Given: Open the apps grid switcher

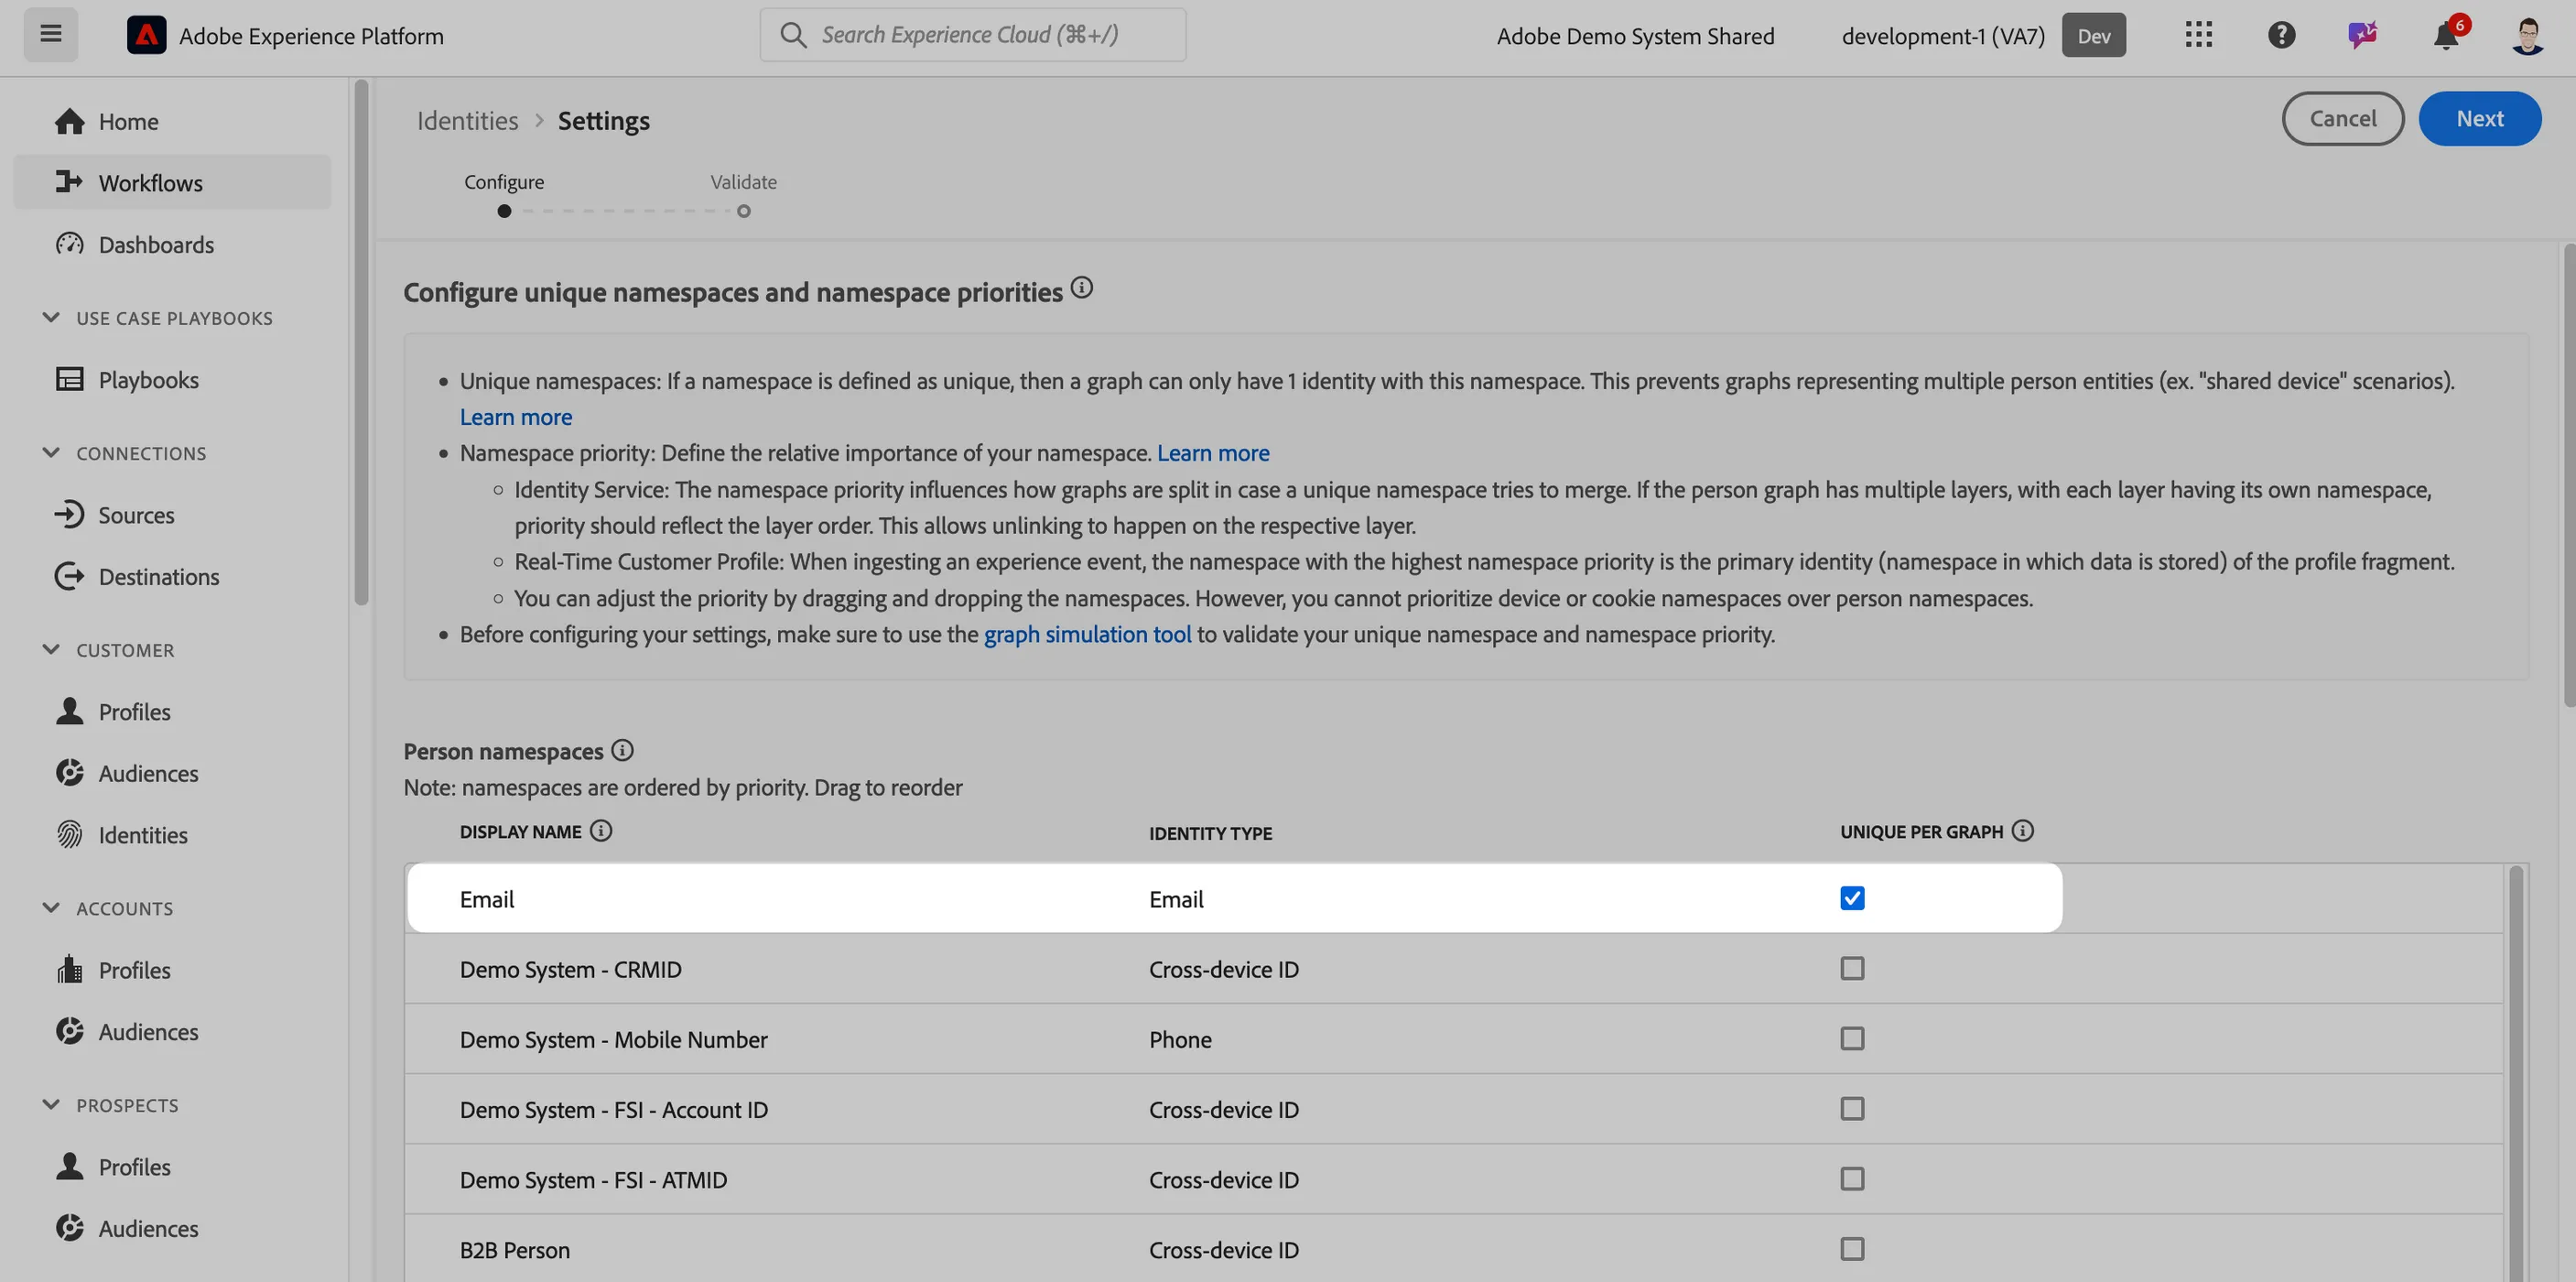Looking at the screenshot, I should tap(2198, 35).
